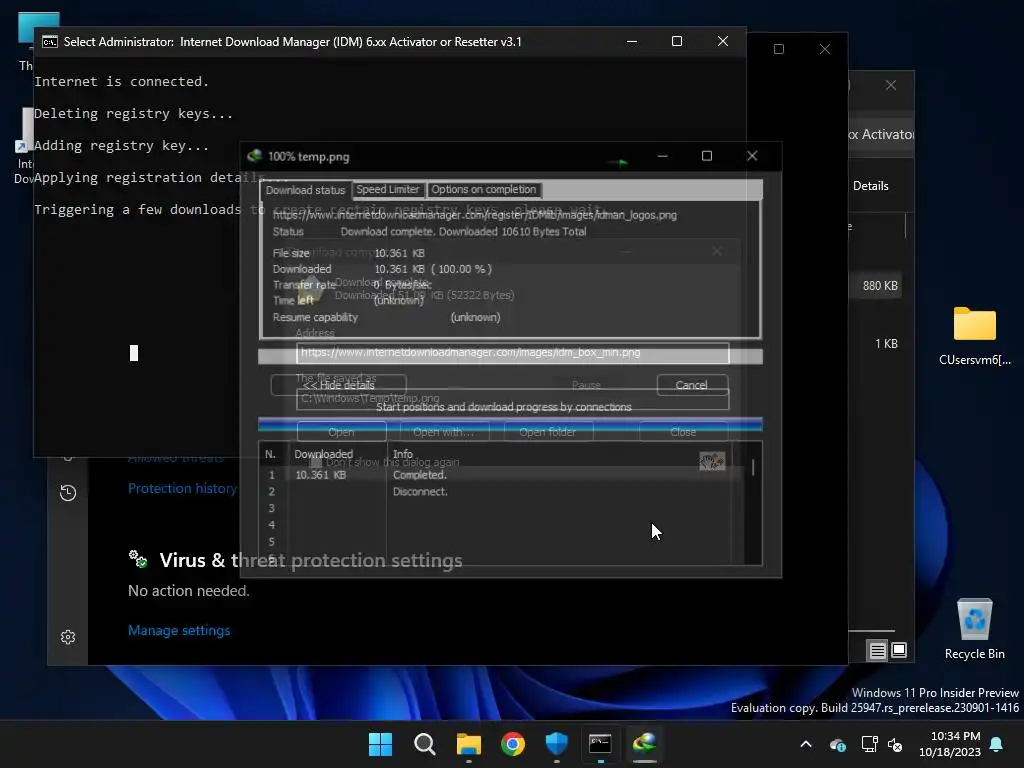
Task: Open the CUsersvm6 desktop folder
Action: pos(974,336)
